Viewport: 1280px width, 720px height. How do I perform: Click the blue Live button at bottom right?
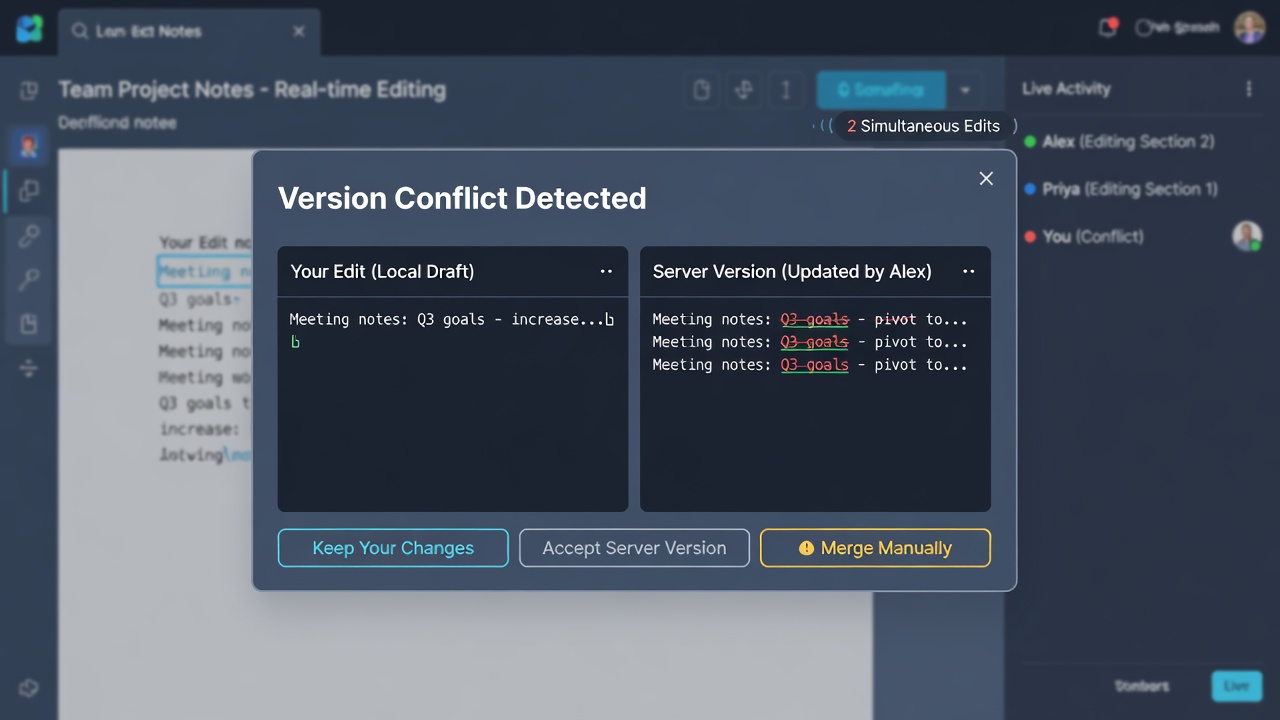[x=1237, y=686]
